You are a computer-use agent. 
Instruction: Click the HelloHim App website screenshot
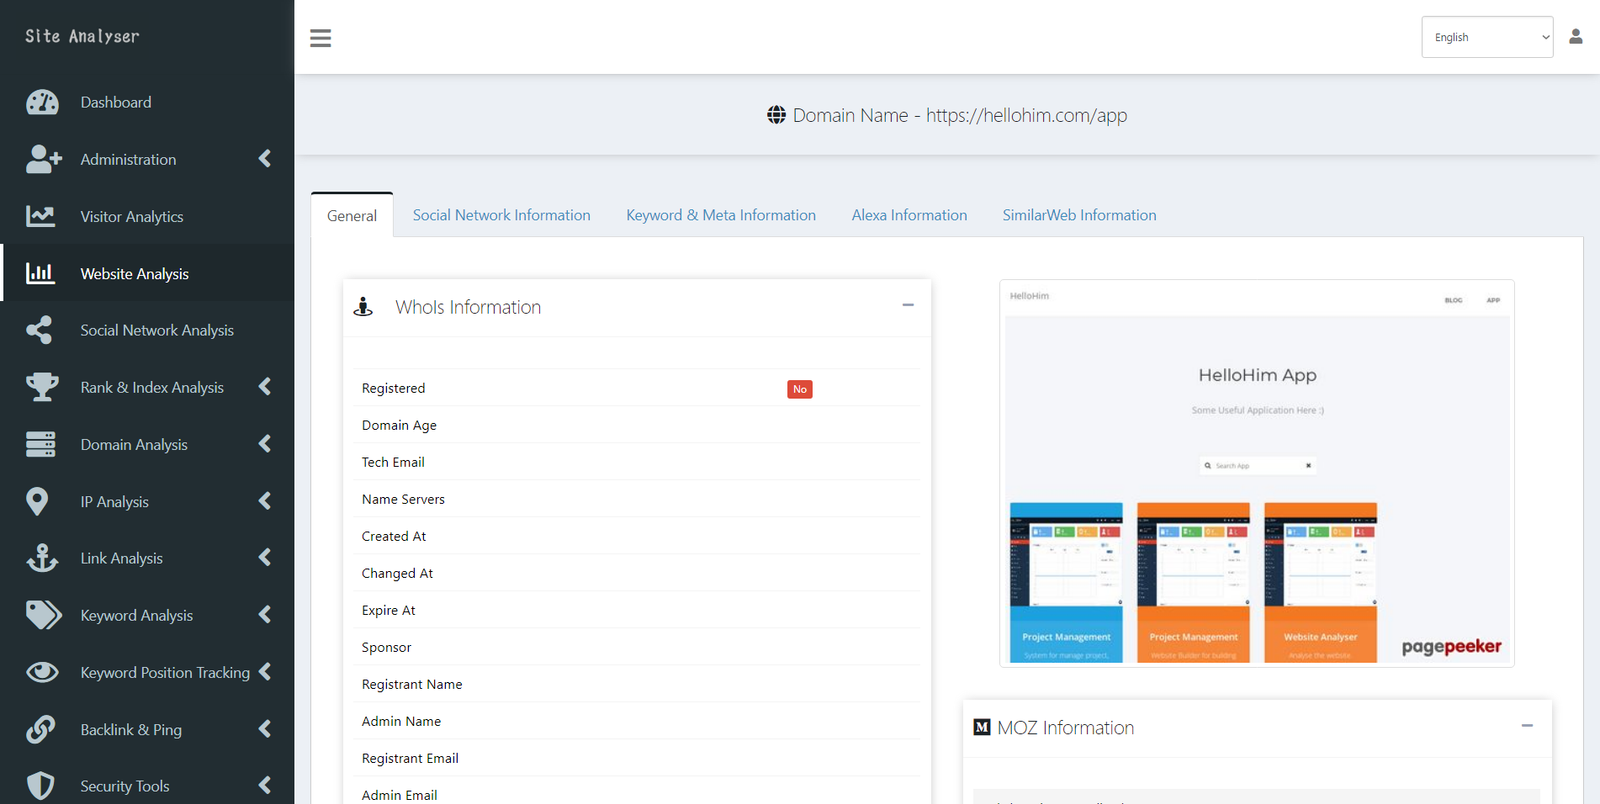pos(1256,473)
